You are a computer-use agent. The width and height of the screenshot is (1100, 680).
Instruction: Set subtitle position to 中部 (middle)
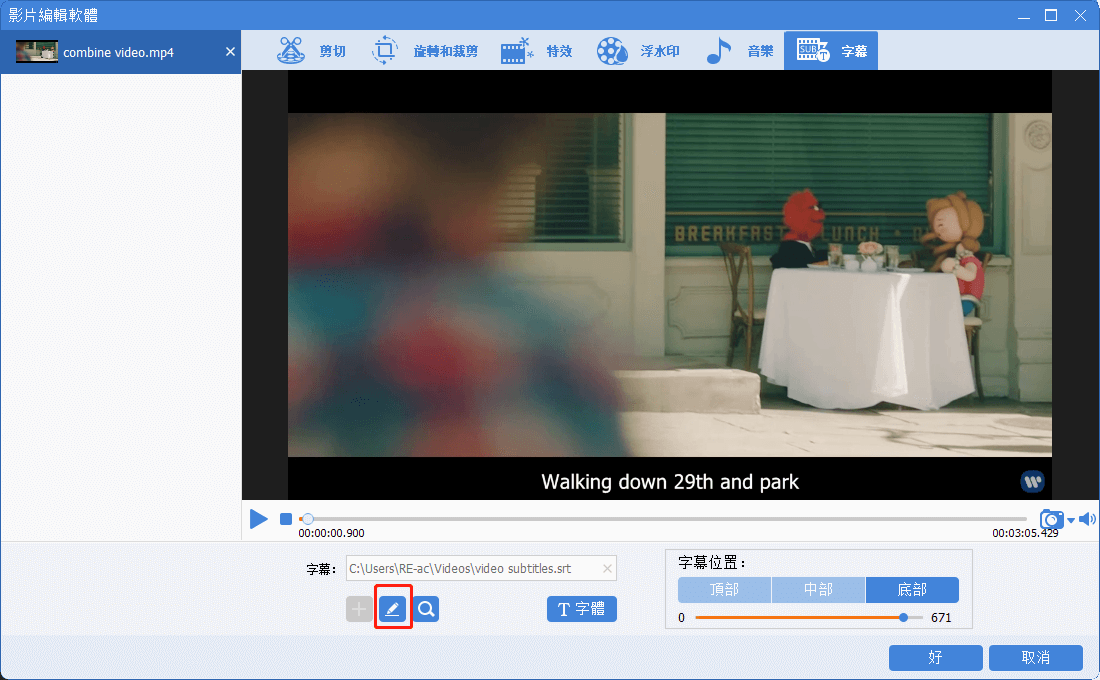819,590
